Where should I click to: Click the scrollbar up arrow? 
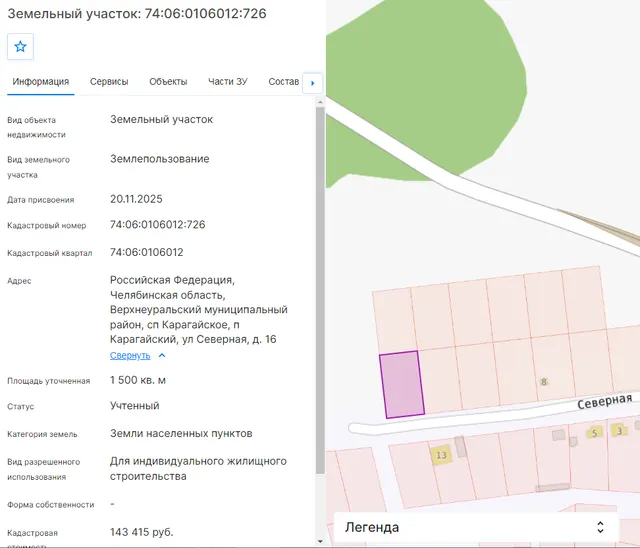[320, 102]
